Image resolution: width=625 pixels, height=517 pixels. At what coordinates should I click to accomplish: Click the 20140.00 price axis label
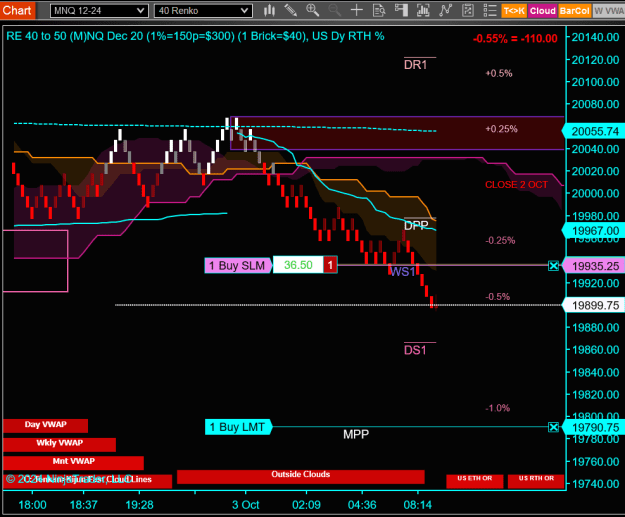pyautogui.click(x=595, y=37)
